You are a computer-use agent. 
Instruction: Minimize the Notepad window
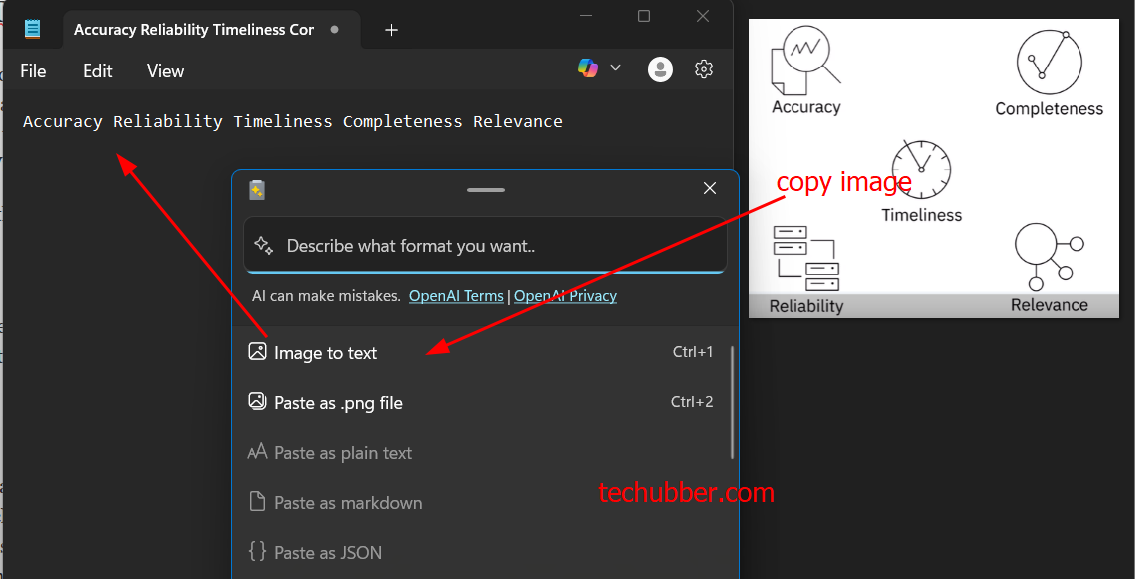click(586, 16)
